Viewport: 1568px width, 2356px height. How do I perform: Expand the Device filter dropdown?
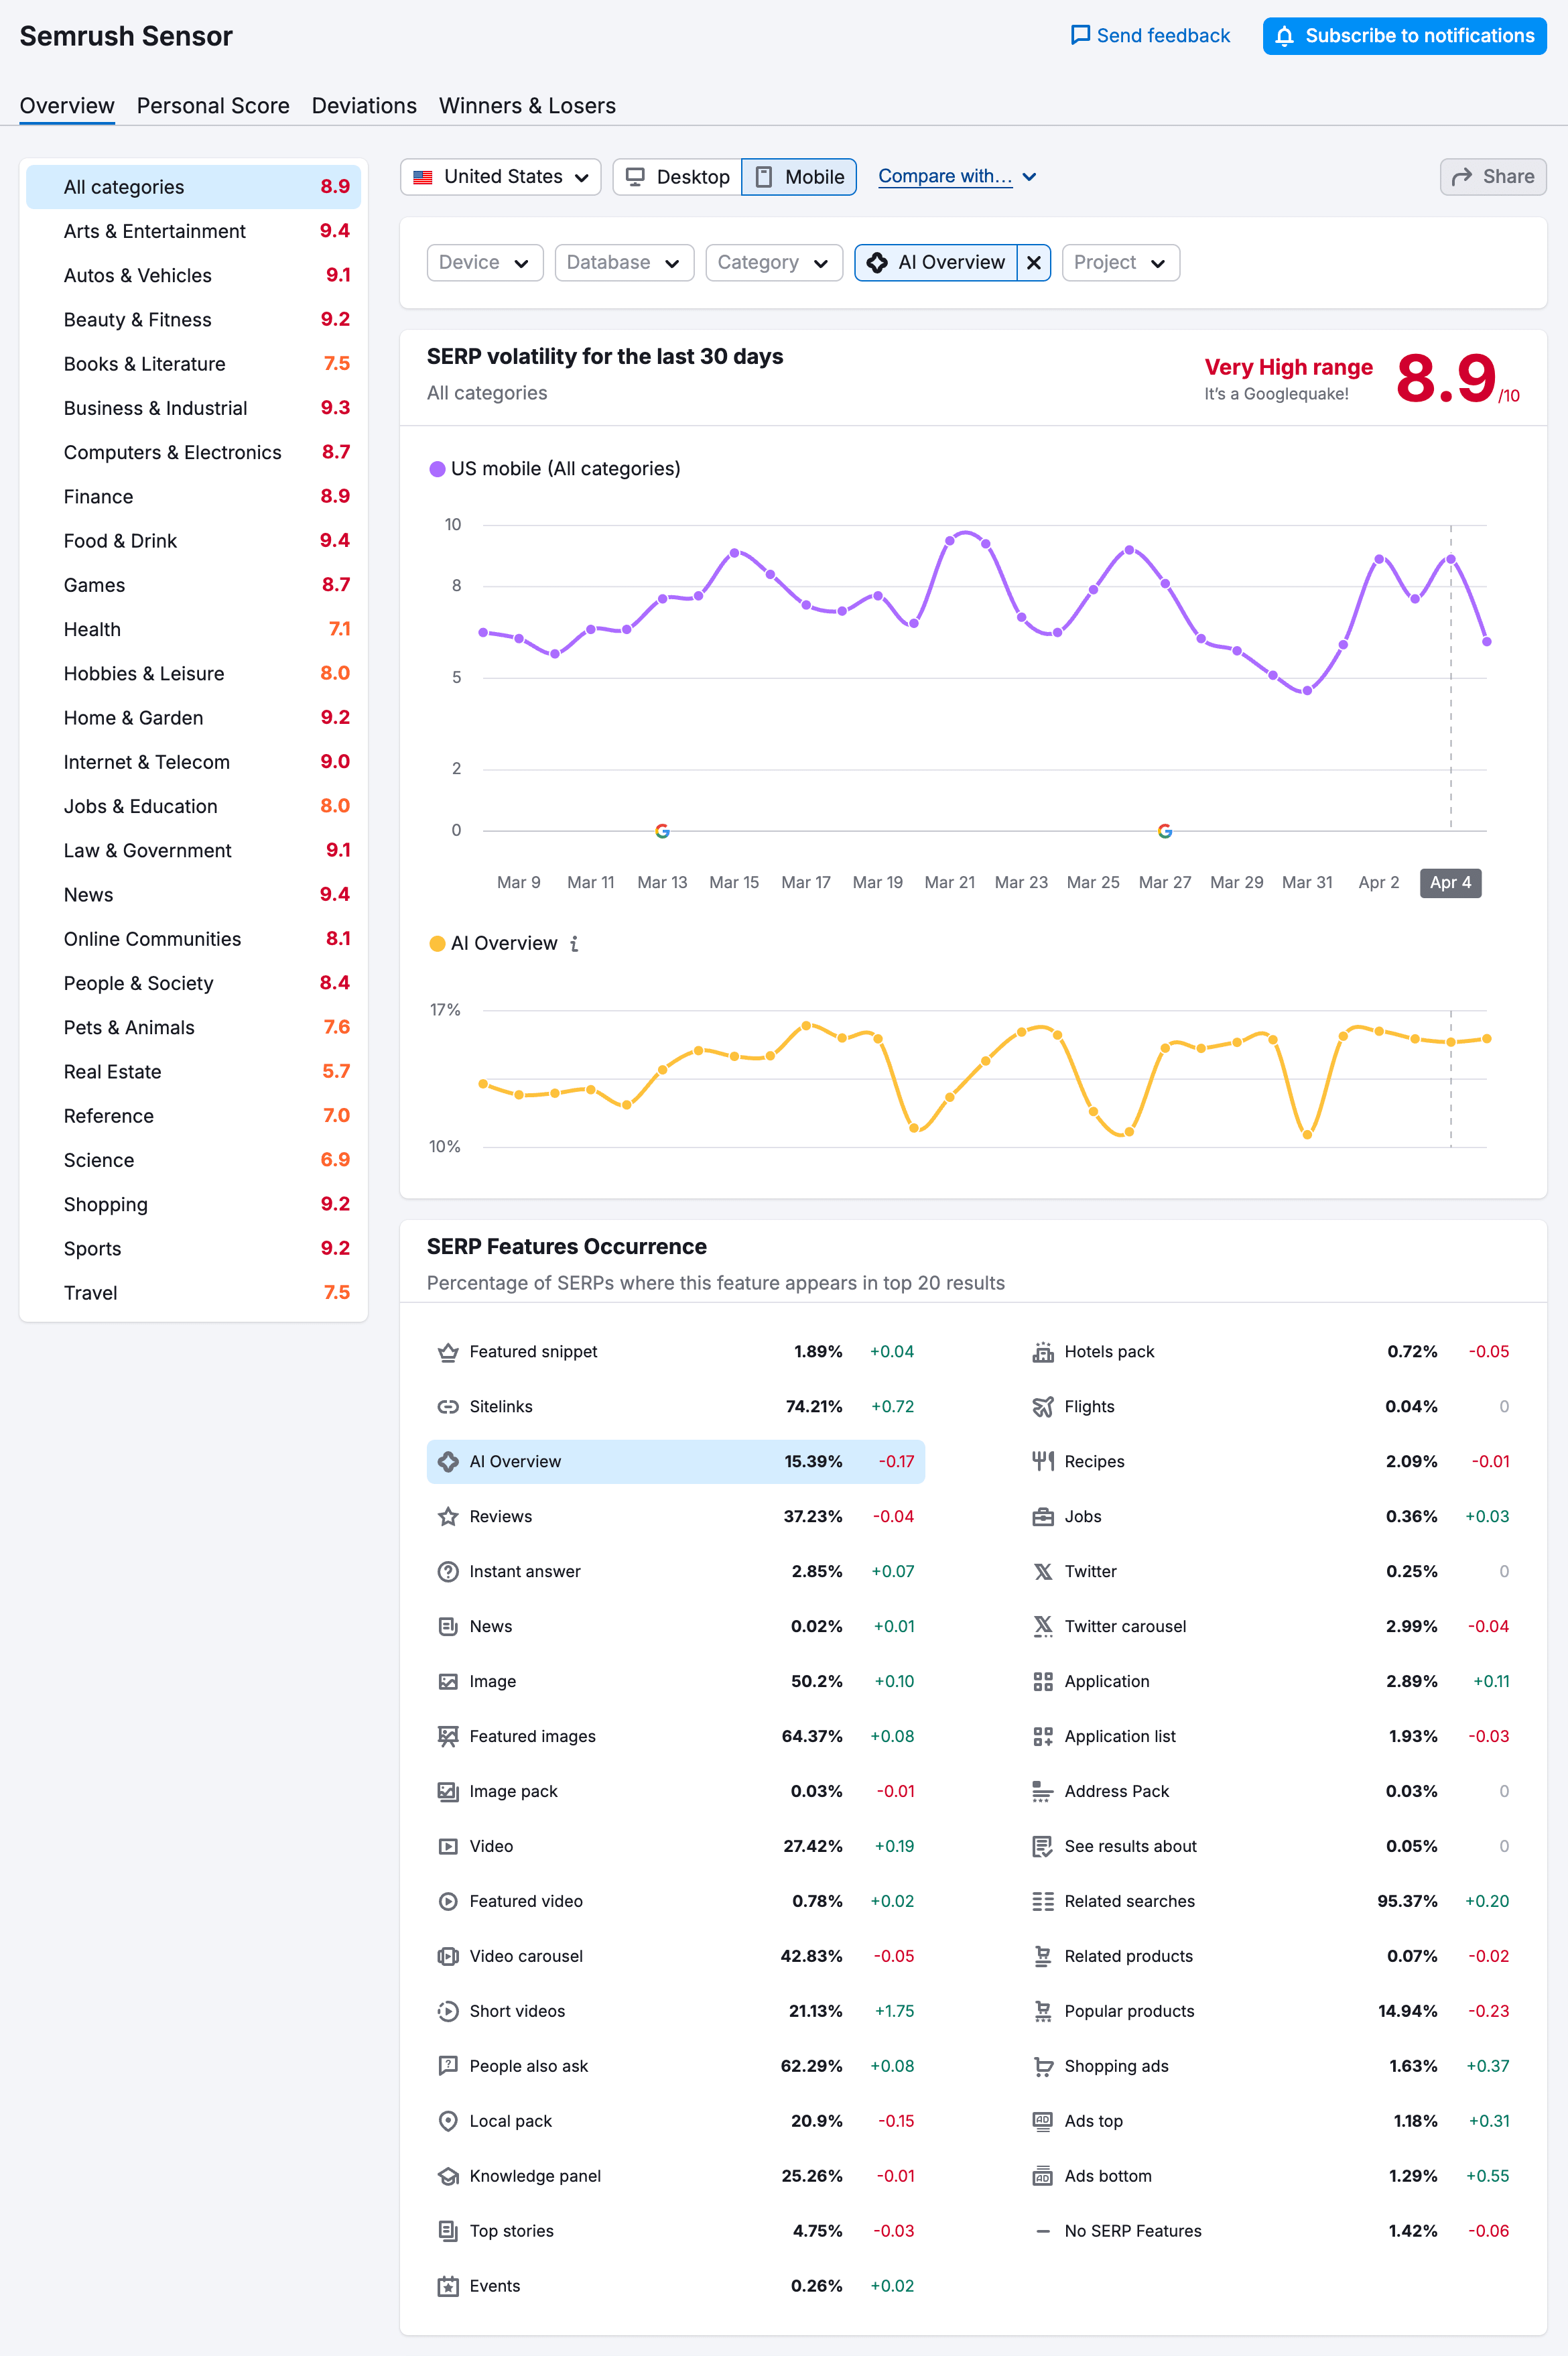click(485, 263)
